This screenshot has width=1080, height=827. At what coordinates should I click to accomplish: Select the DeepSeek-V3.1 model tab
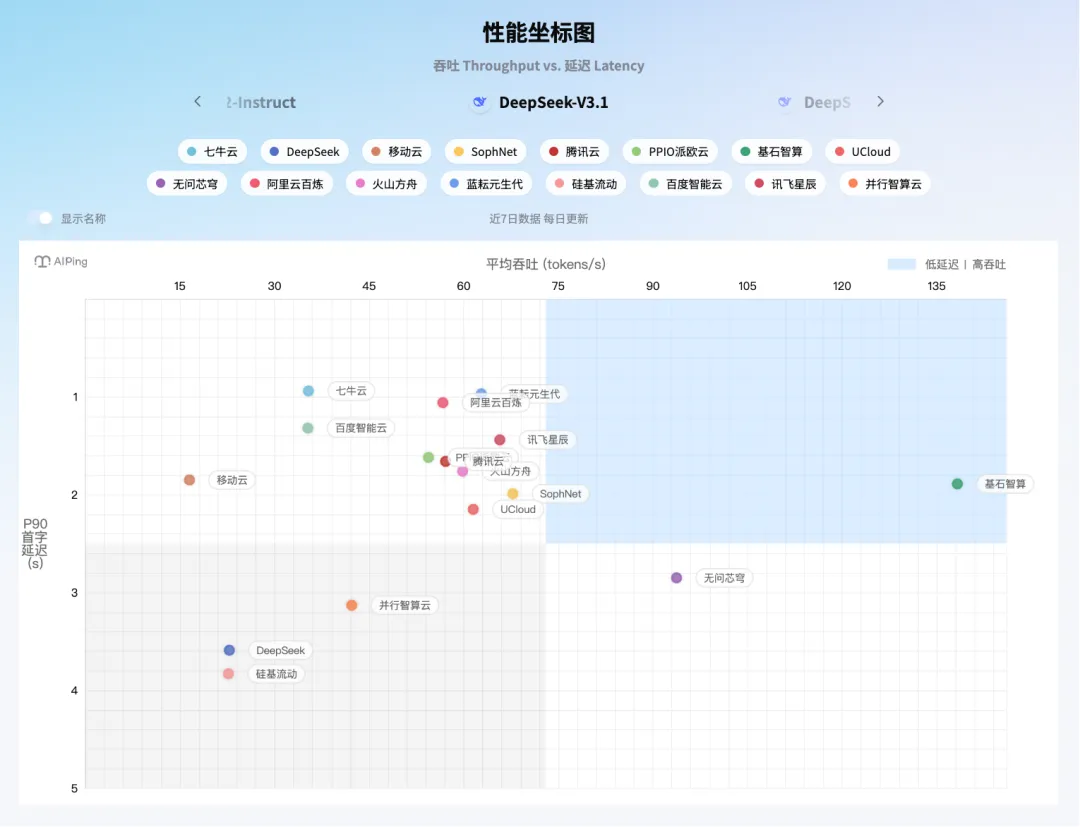click(552, 102)
